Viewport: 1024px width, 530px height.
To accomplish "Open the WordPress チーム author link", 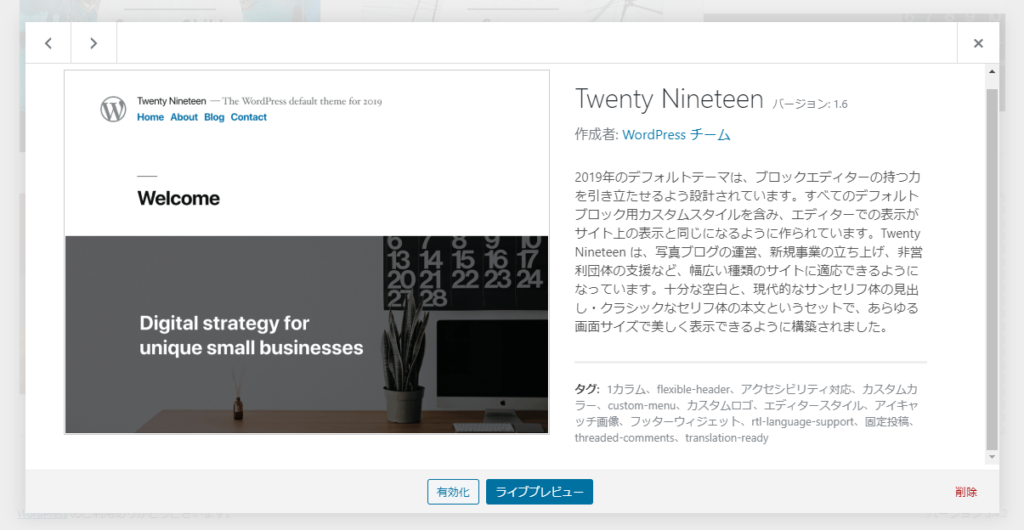I will tap(676, 134).
